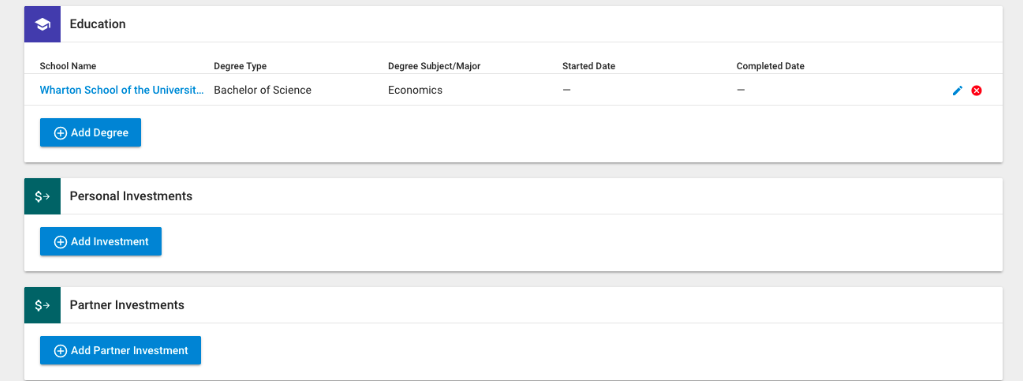The height and width of the screenshot is (381, 1023).
Task: Click the Add Degree button label
Action: (100, 133)
